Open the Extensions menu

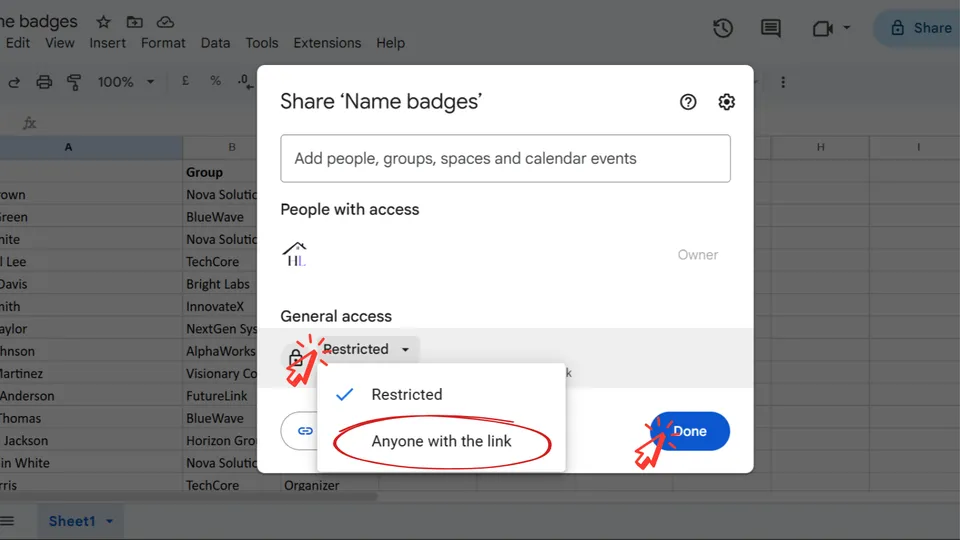(327, 43)
